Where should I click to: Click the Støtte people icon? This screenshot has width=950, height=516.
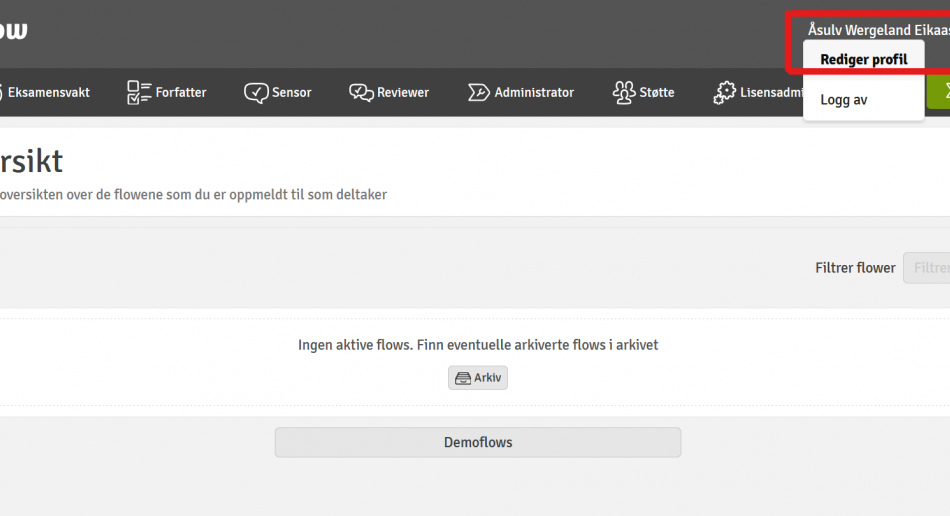coord(624,93)
